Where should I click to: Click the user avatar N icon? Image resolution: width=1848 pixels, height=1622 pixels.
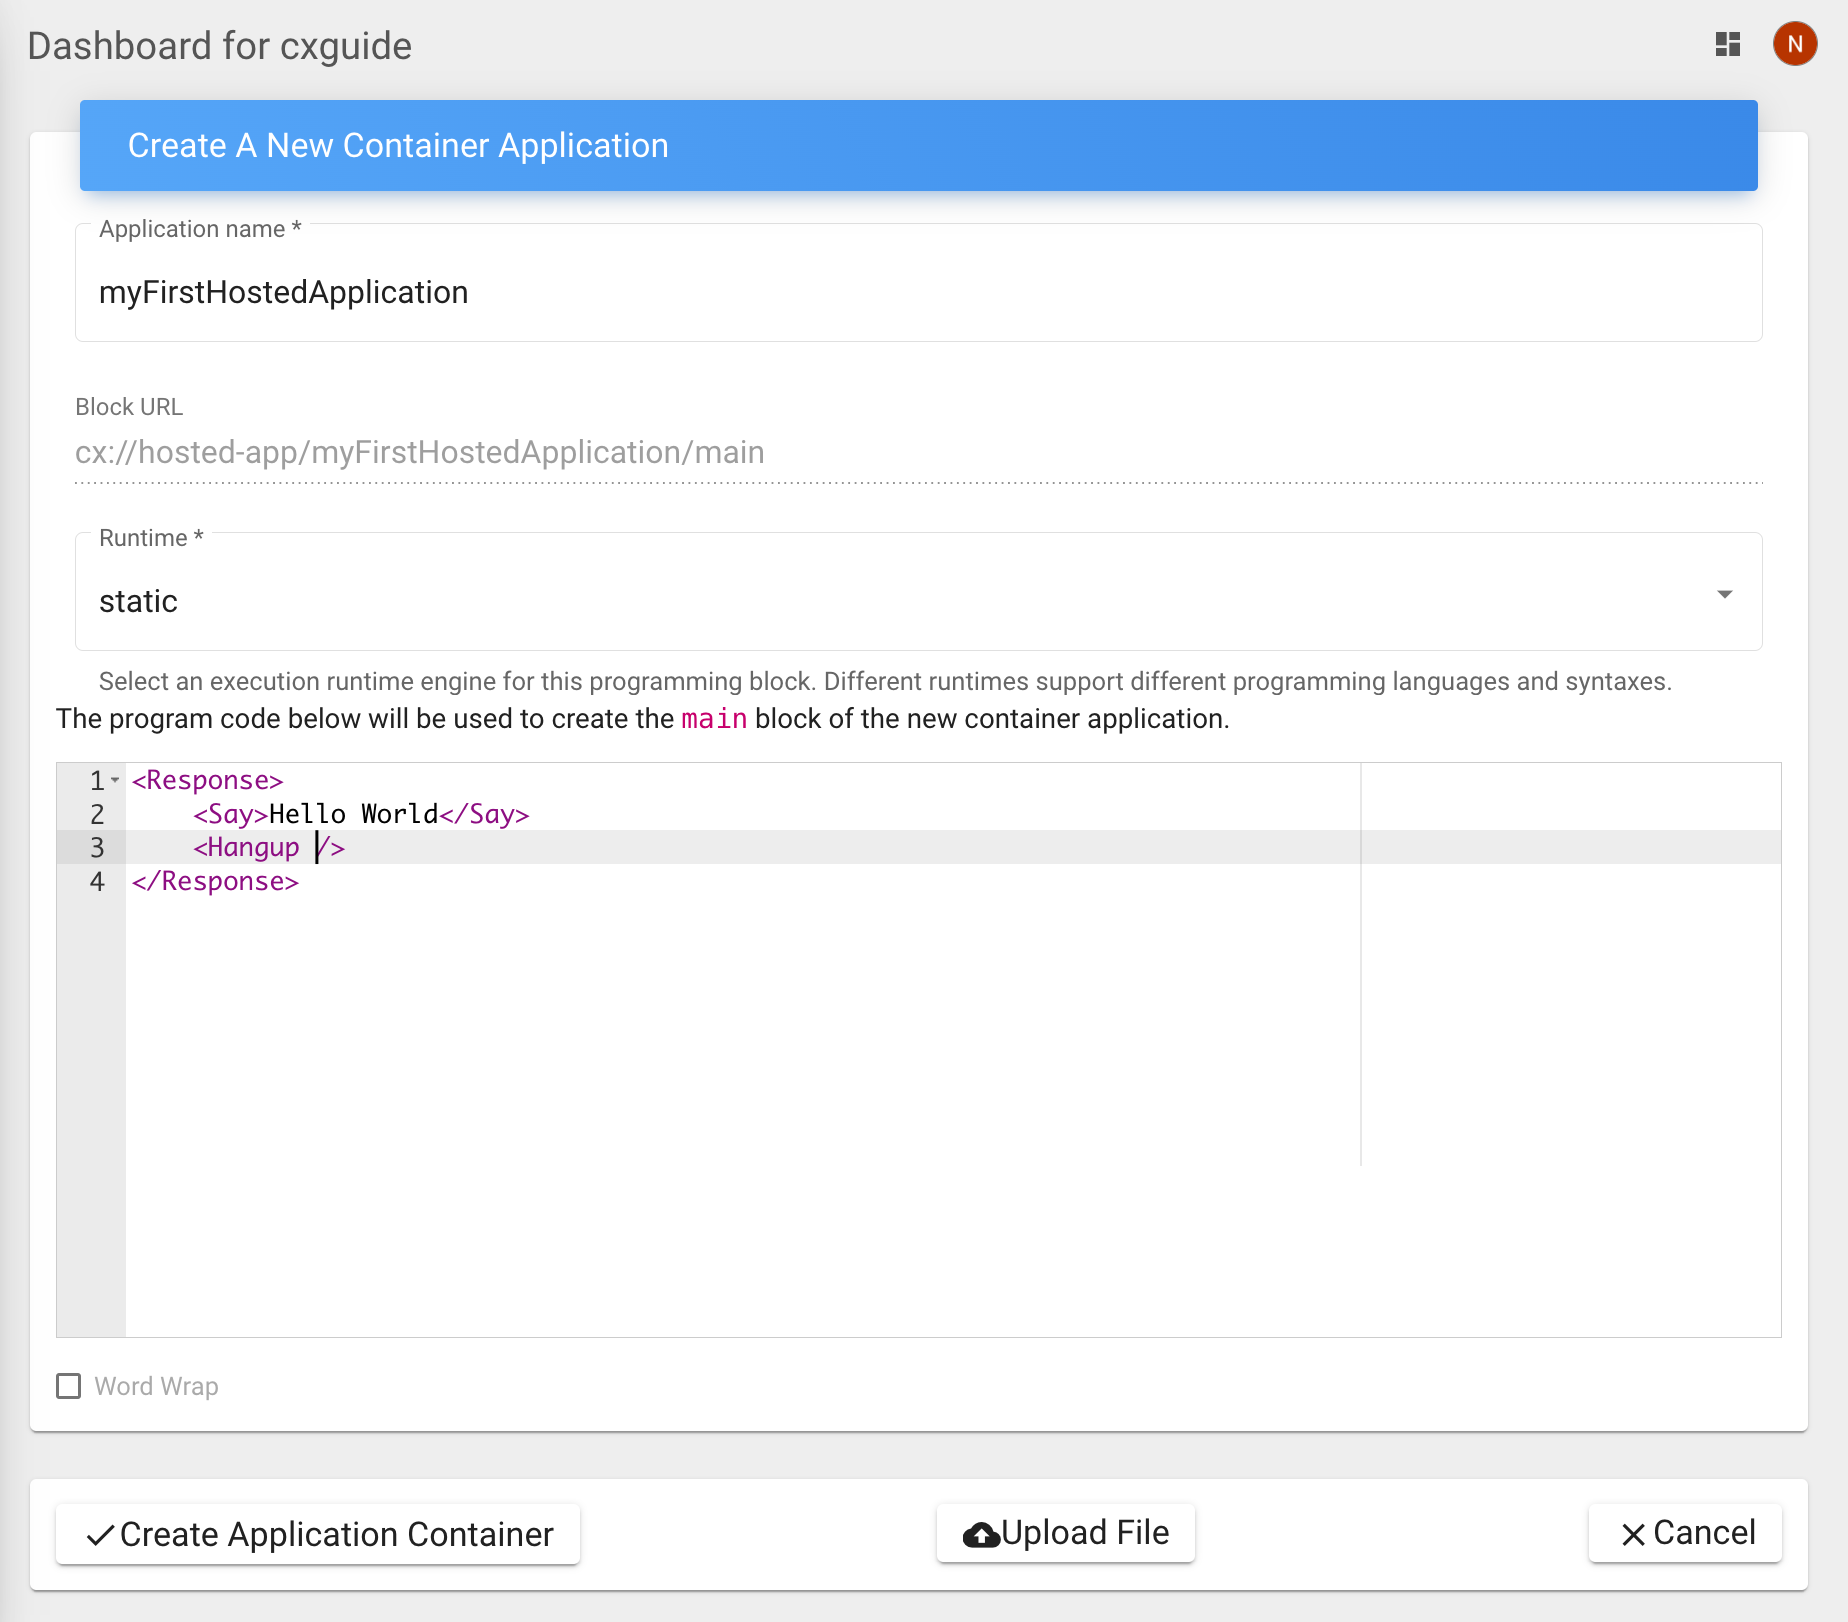(1794, 45)
